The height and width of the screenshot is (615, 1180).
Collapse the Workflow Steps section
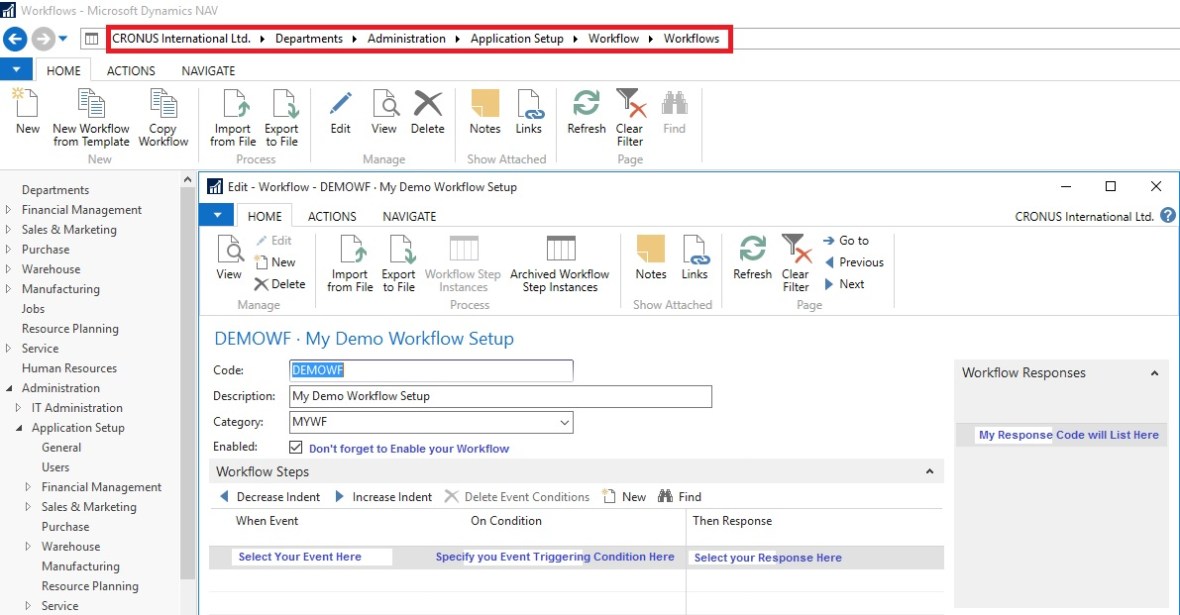929,472
